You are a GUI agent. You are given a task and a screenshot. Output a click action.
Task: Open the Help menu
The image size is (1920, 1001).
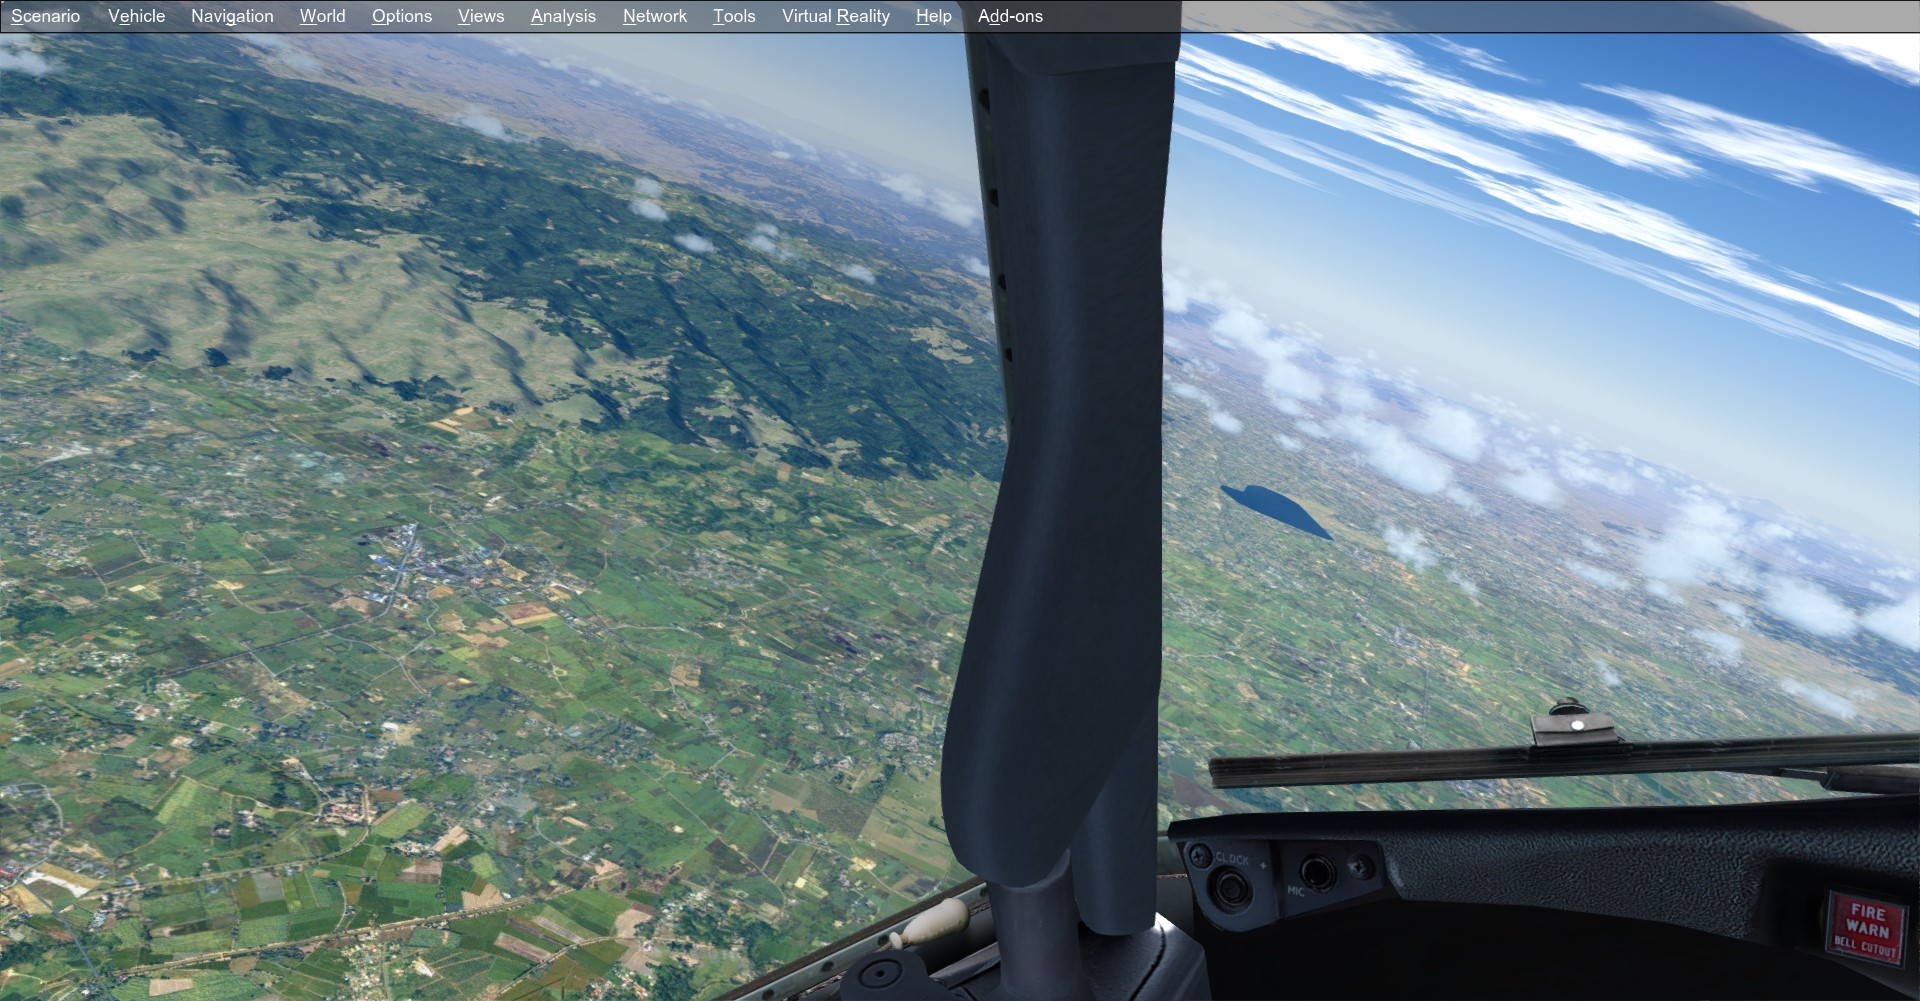tap(933, 16)
